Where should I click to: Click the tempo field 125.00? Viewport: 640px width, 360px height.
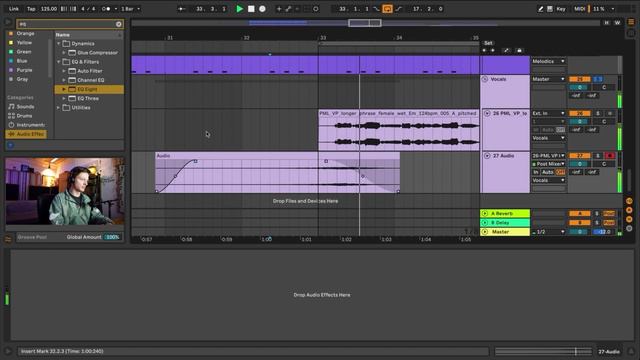(x=49, y=9)
